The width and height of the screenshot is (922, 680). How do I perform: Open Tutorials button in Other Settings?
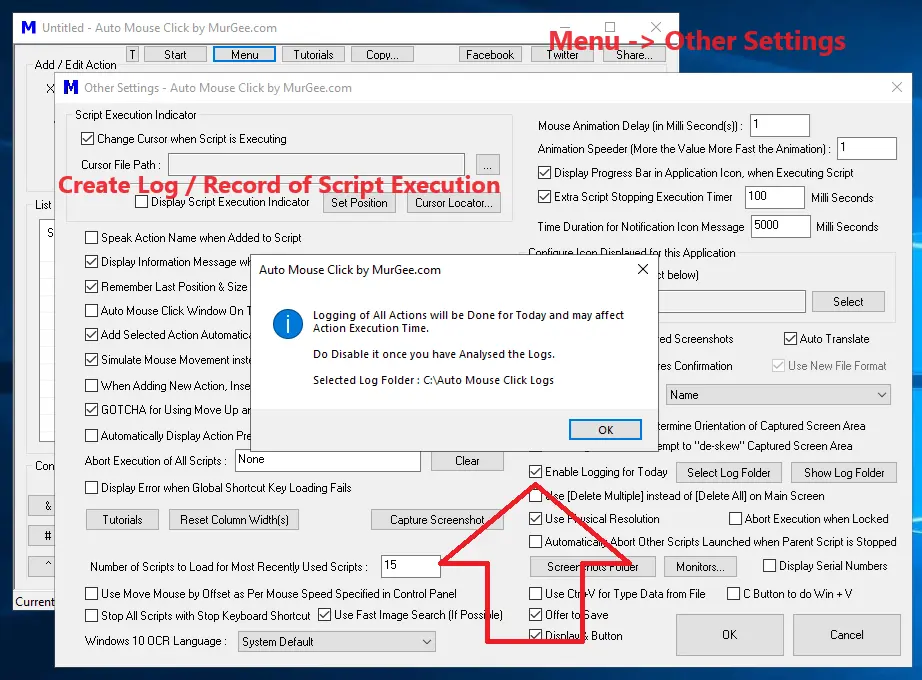[x=122, y=519]
